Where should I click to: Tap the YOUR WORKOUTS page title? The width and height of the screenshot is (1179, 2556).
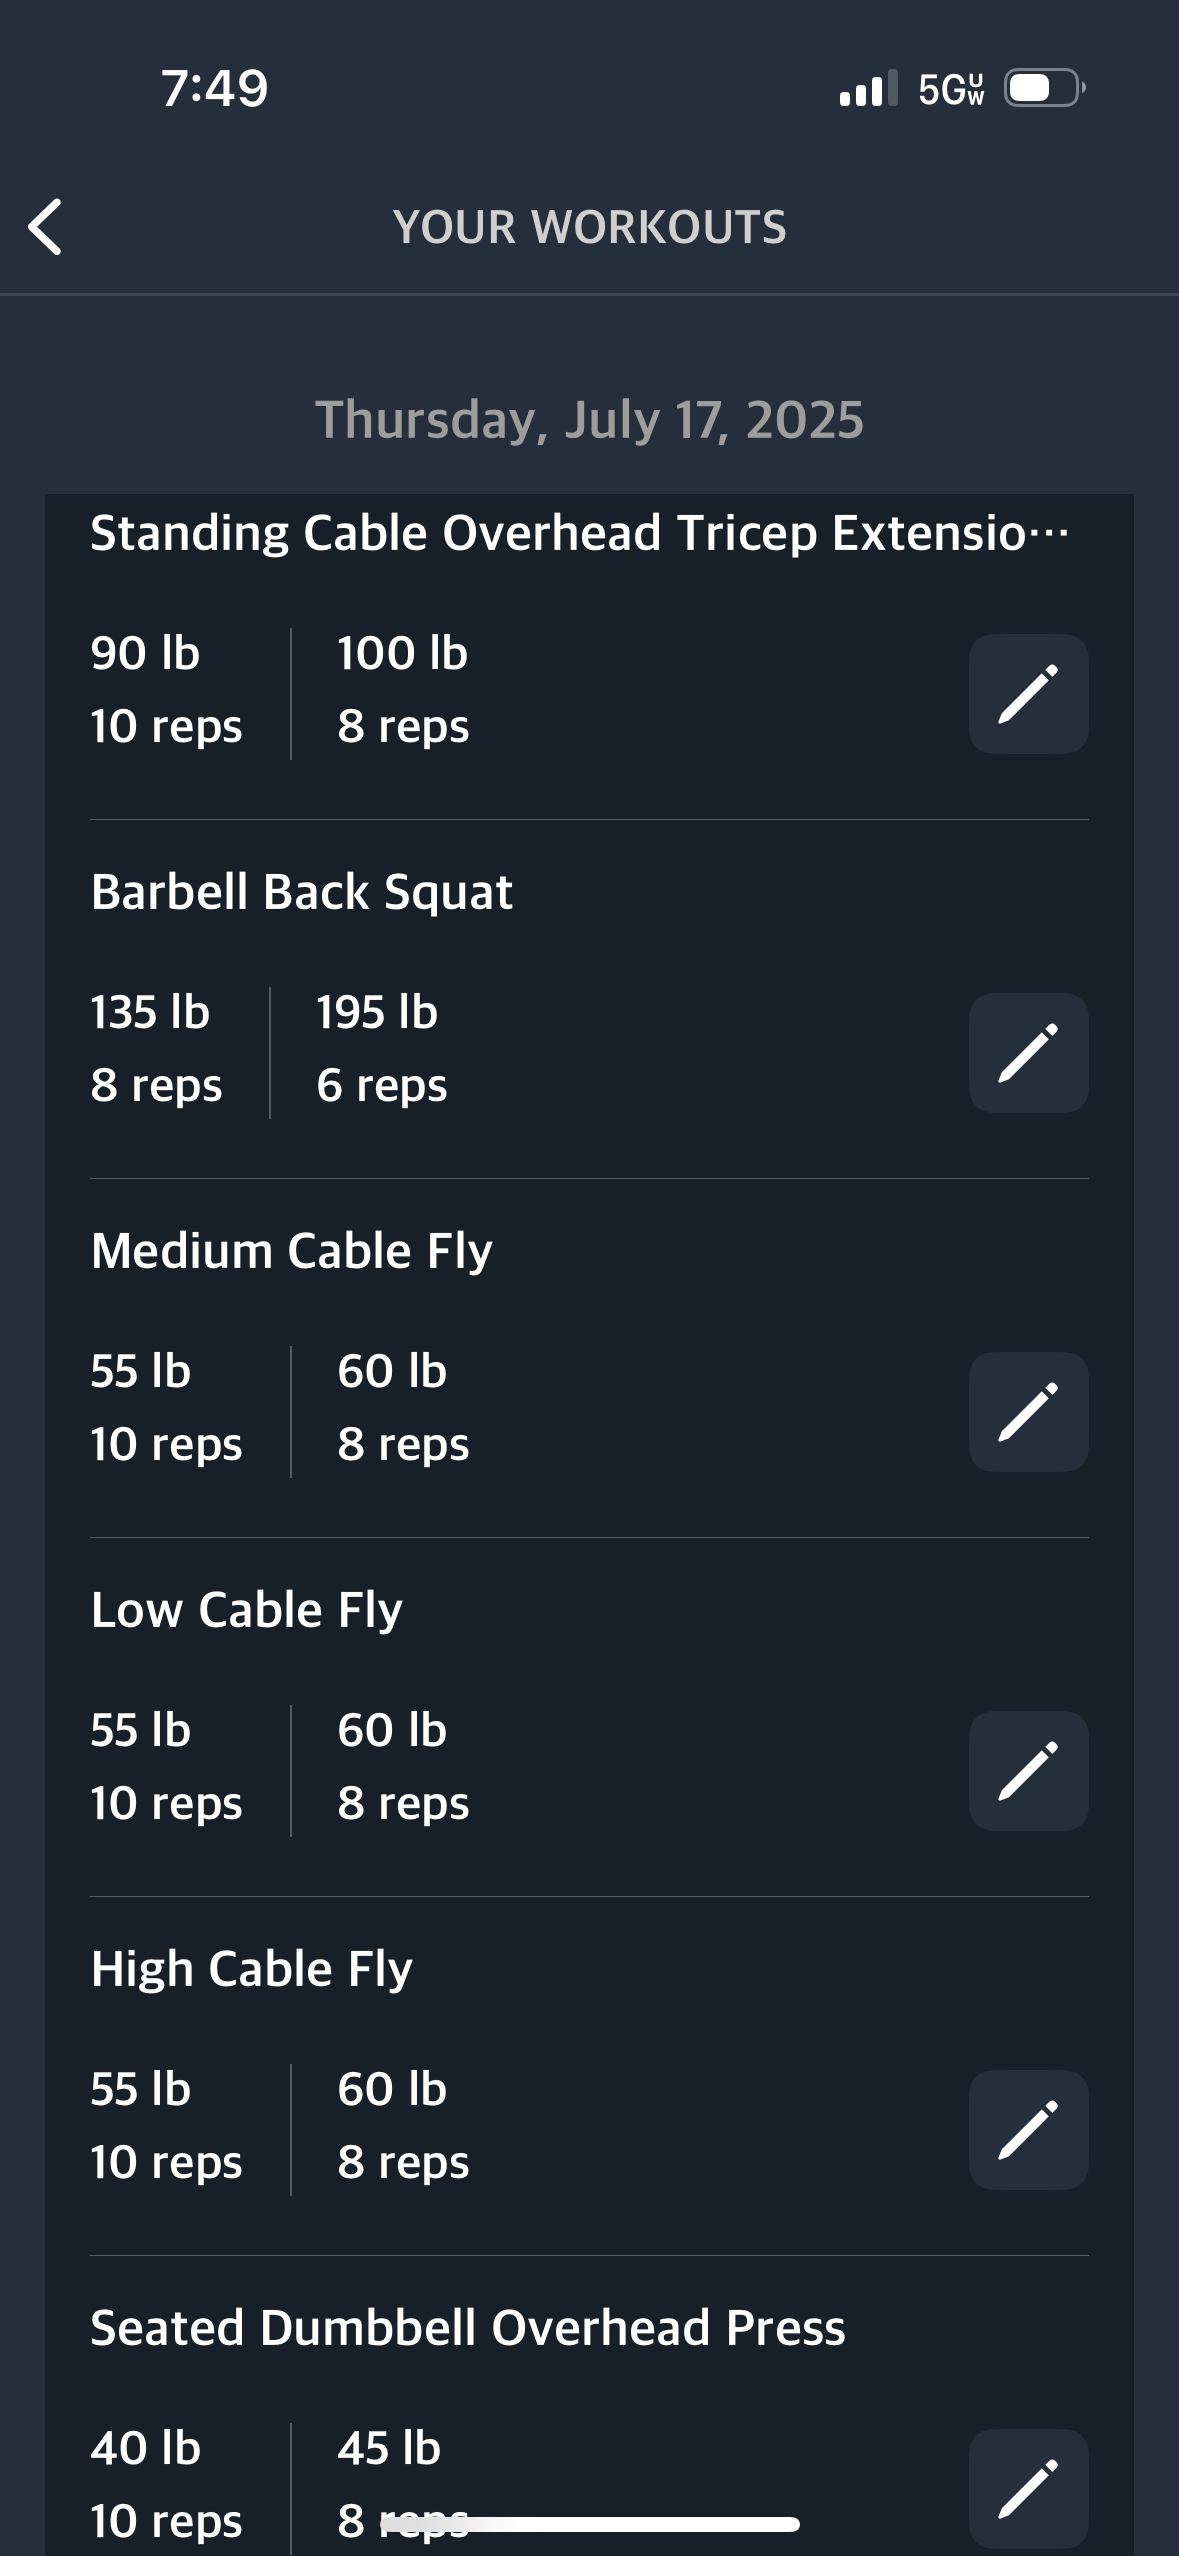[589, 227]
